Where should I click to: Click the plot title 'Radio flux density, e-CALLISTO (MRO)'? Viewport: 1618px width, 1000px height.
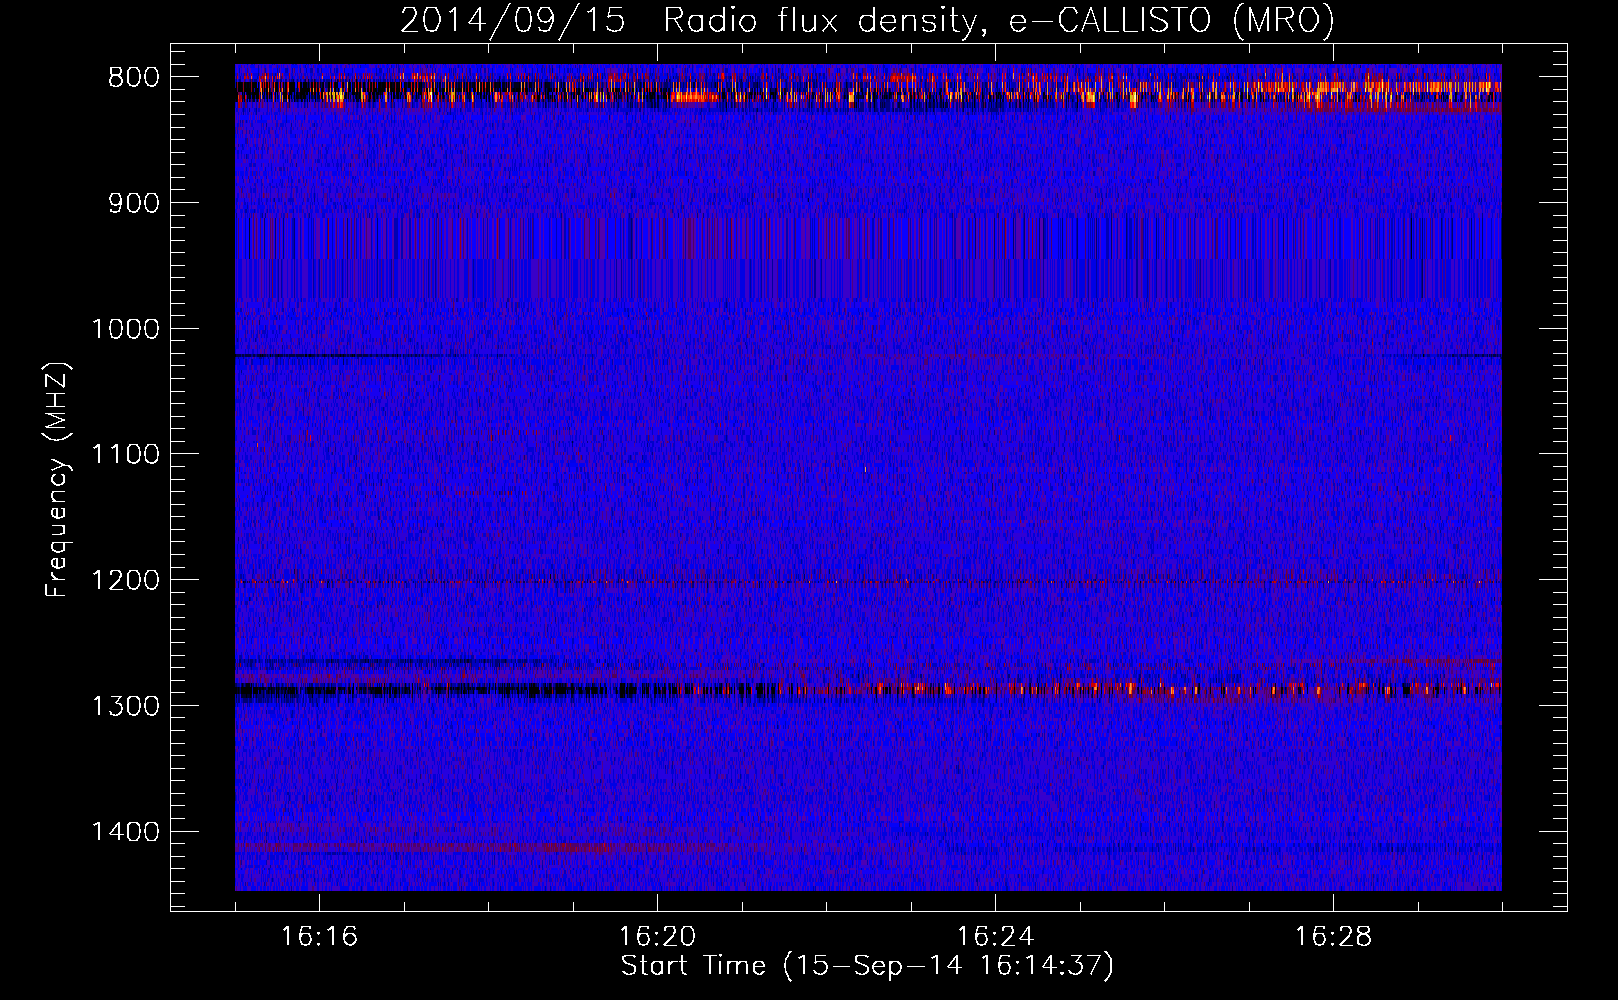pyautogui.click(x=999, y=21)
